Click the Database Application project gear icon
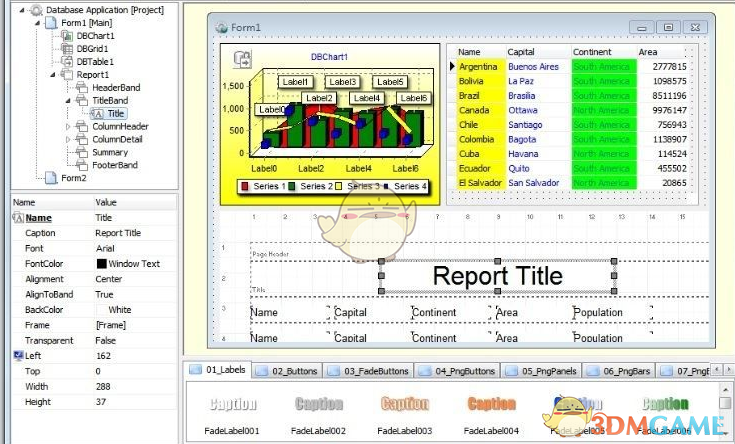735x444 pixels. coord(37,9)
